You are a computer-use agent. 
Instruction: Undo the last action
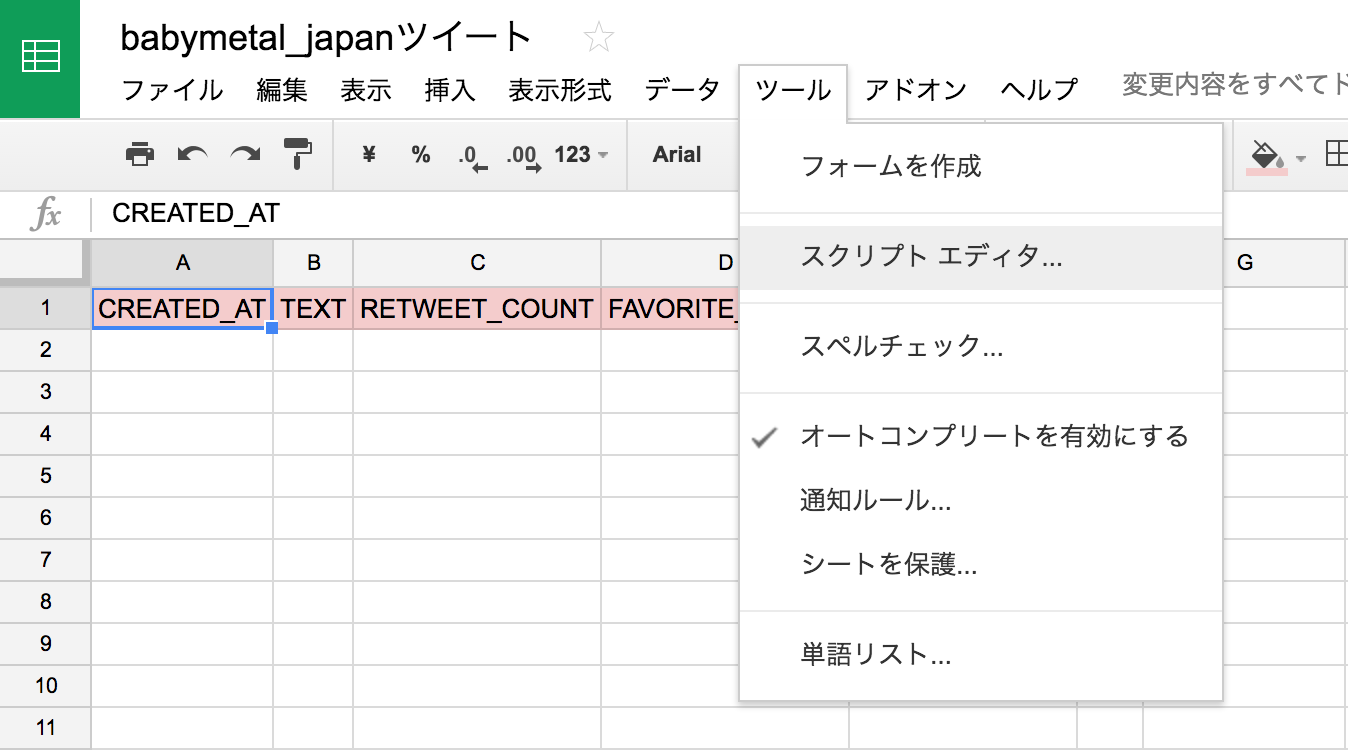pos(192,154)
